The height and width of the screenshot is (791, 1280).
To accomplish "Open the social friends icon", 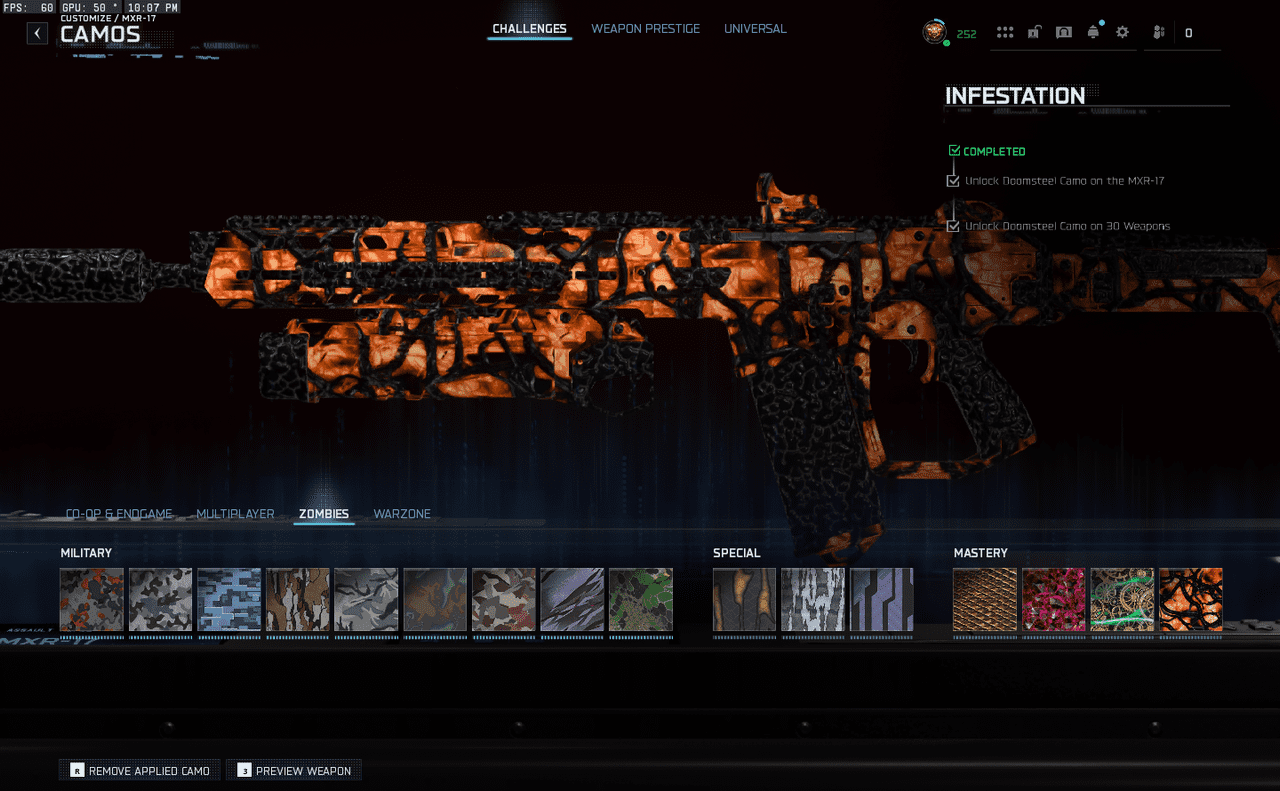I will [x=1158, y=33].
